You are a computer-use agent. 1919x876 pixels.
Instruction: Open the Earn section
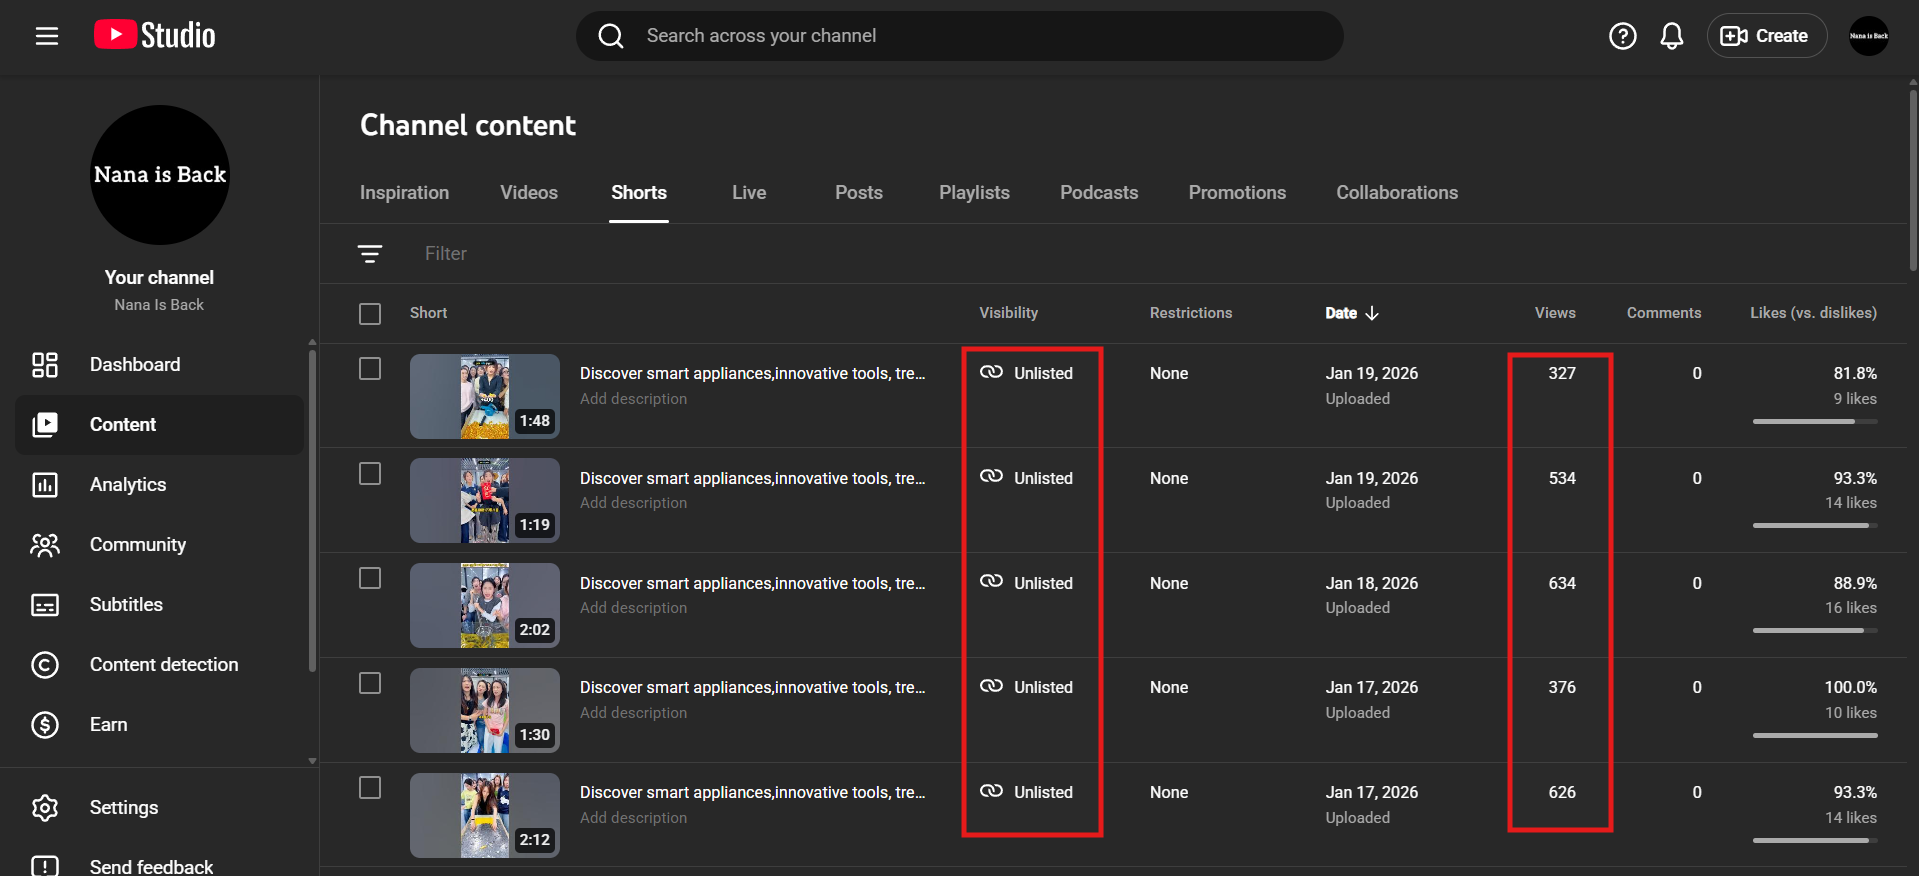(108, 725)
